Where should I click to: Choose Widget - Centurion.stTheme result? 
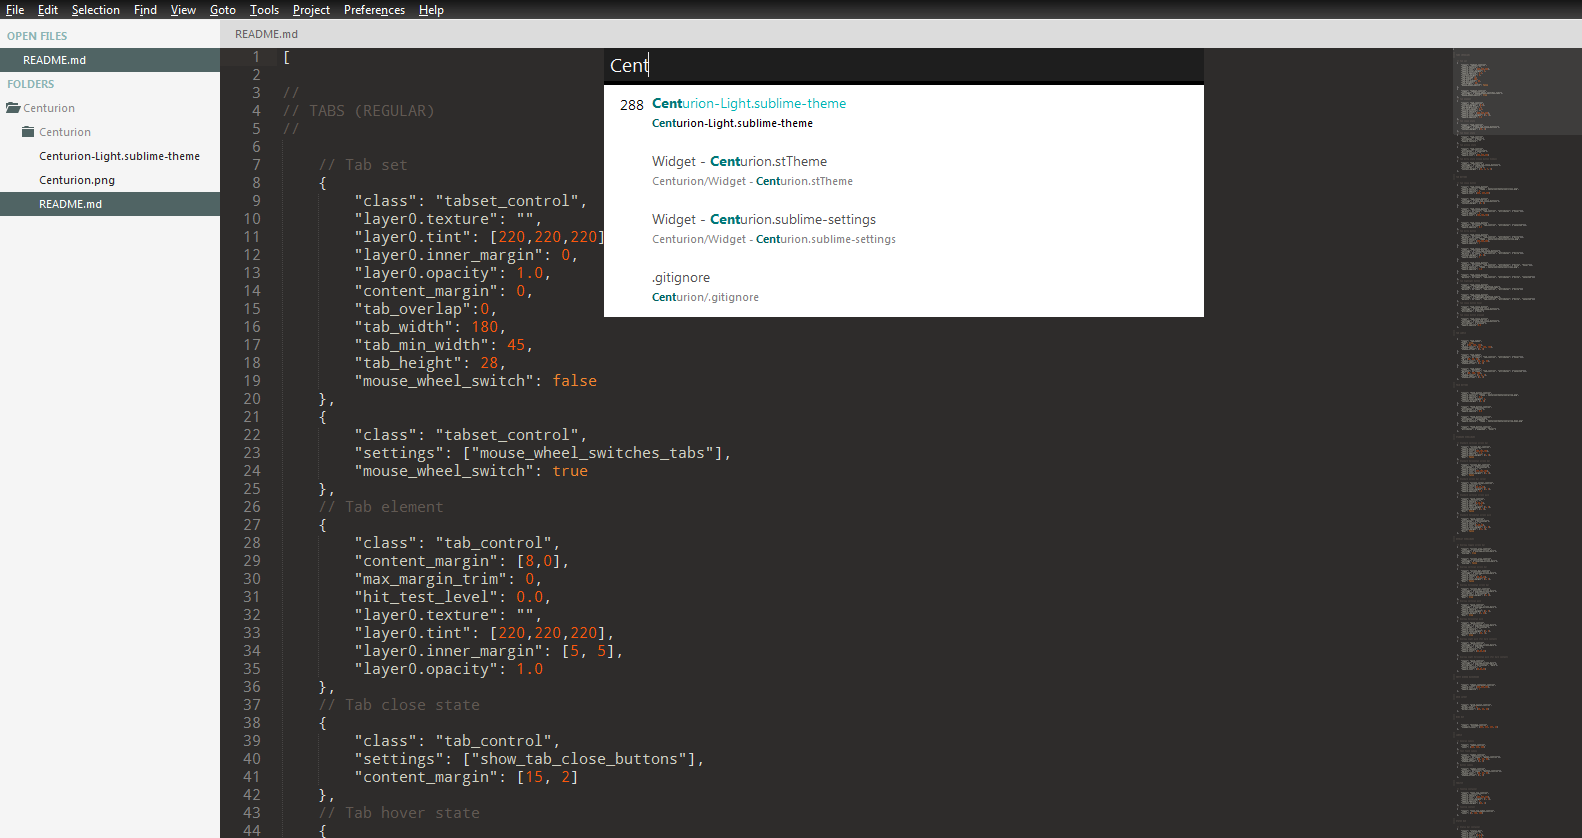(904, 171)
